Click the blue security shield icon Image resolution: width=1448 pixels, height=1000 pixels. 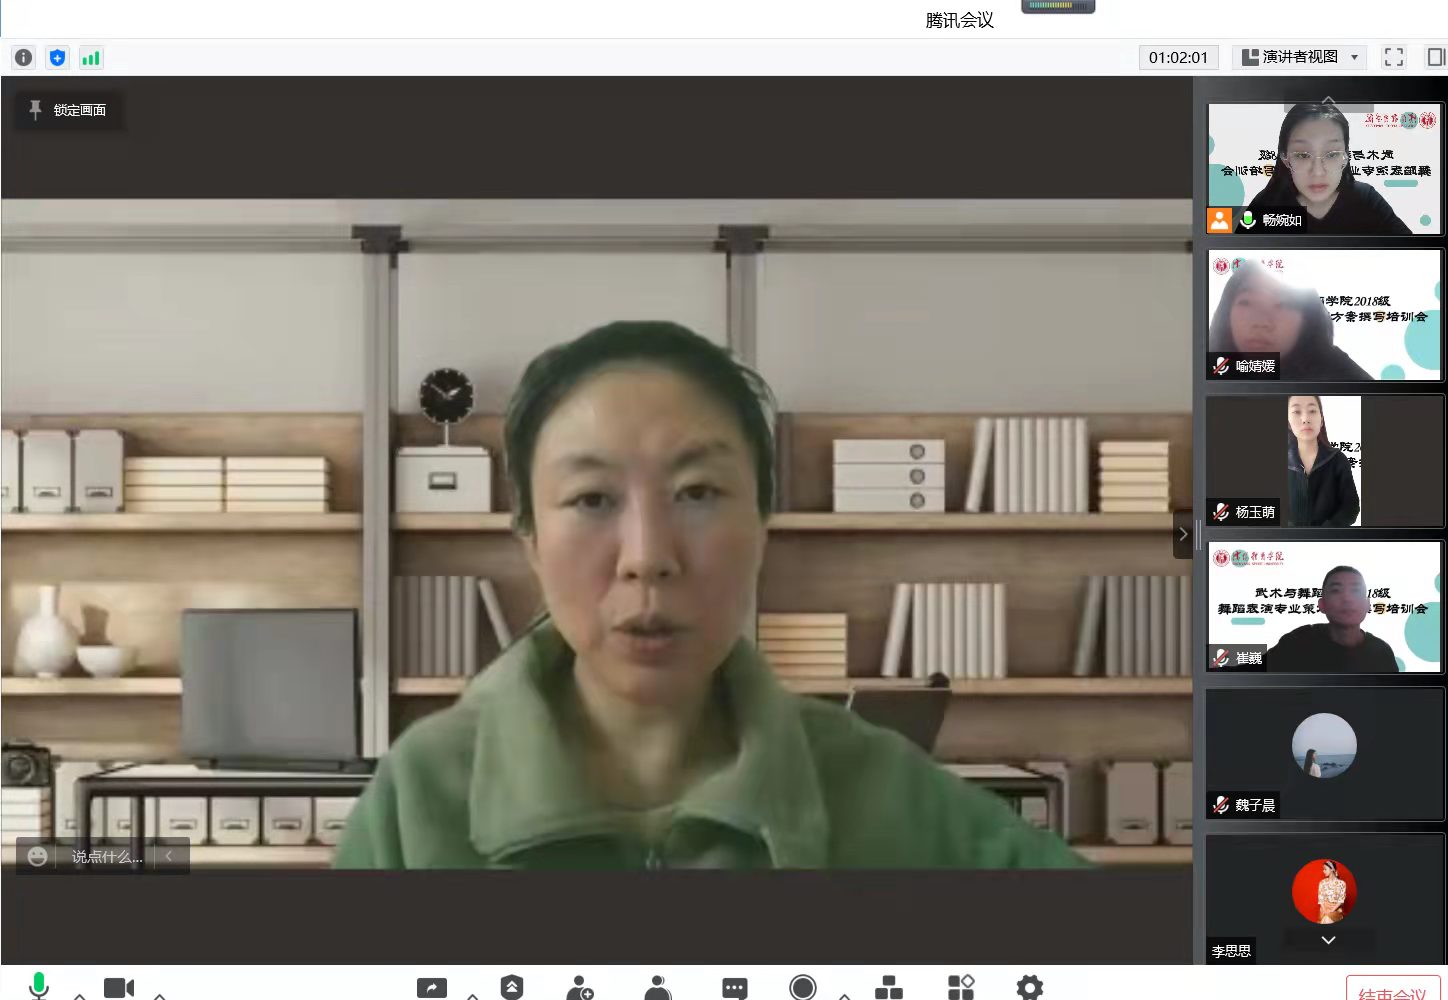point(58,58)
